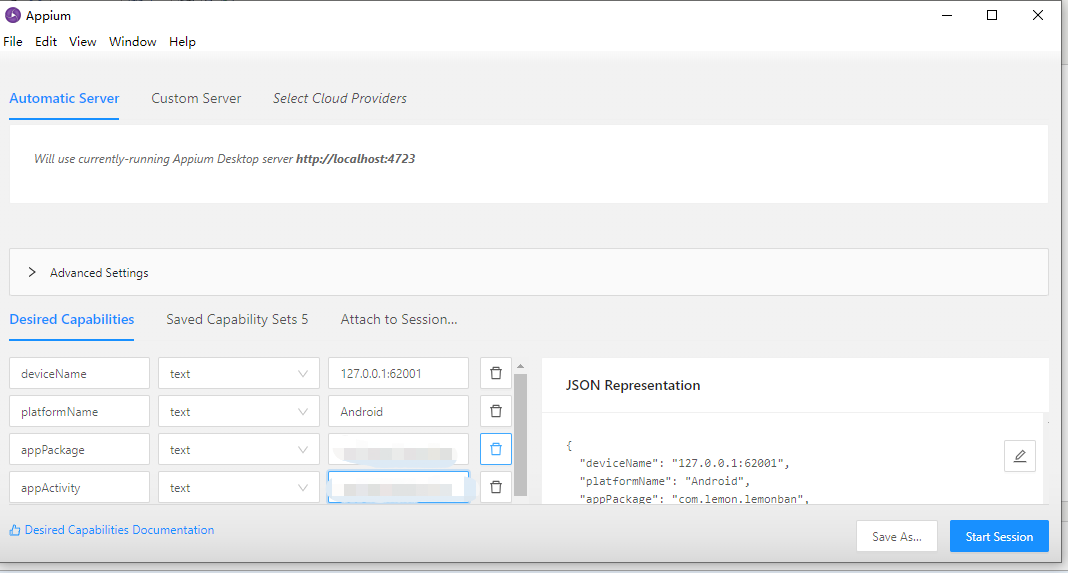This screenshot has width=1068, height=573.
Task: Delete the platformName capability row
Action: click(495, 411)
